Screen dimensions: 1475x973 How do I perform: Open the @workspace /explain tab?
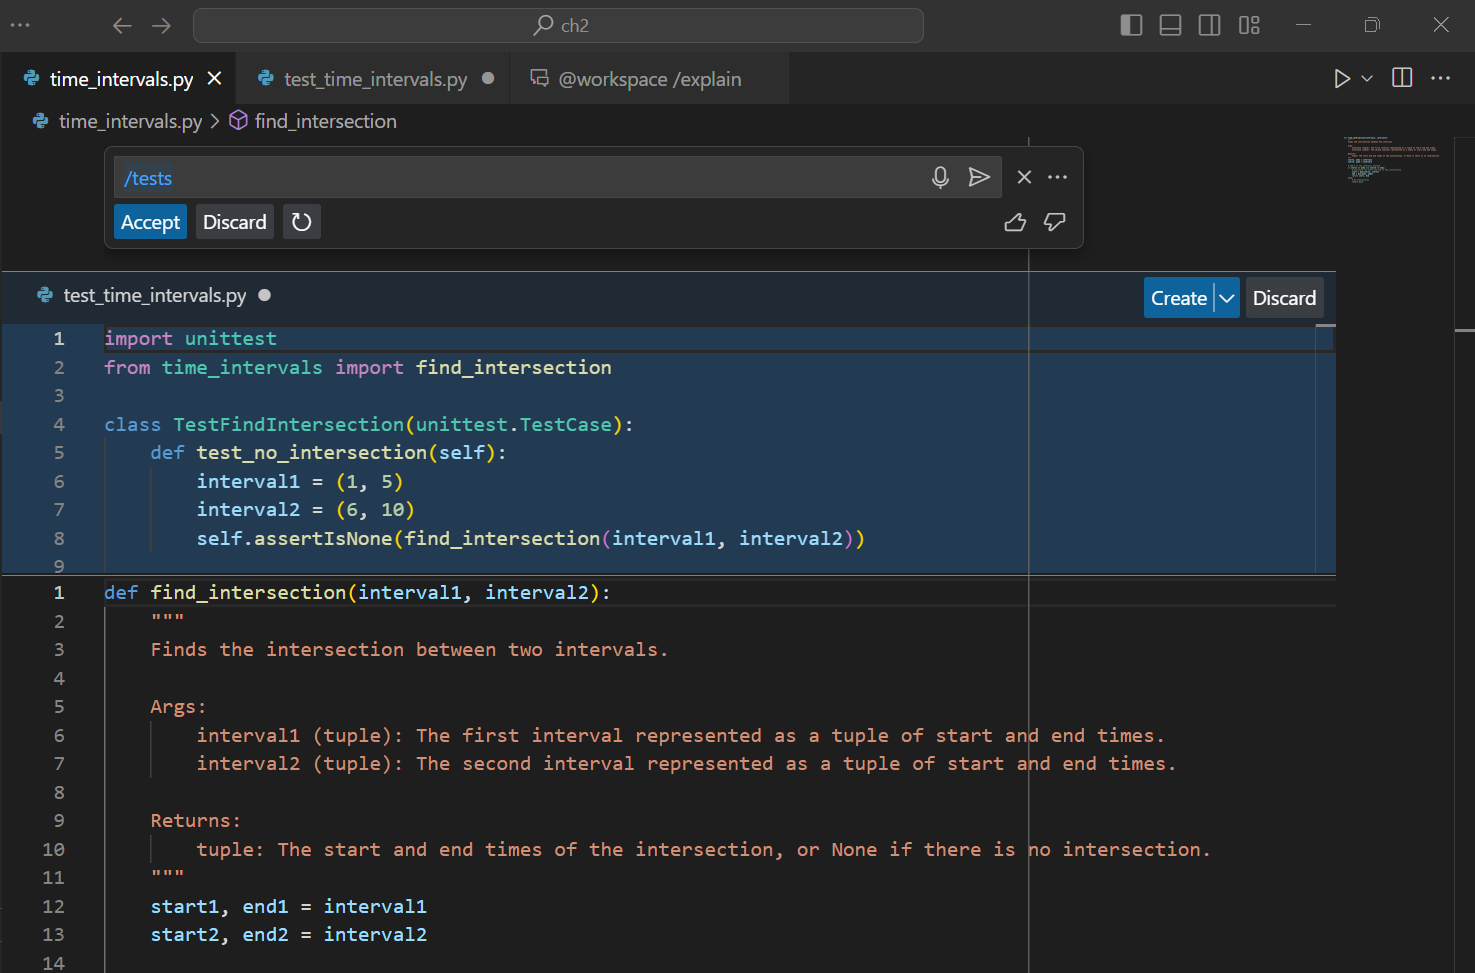pos(649,79)
